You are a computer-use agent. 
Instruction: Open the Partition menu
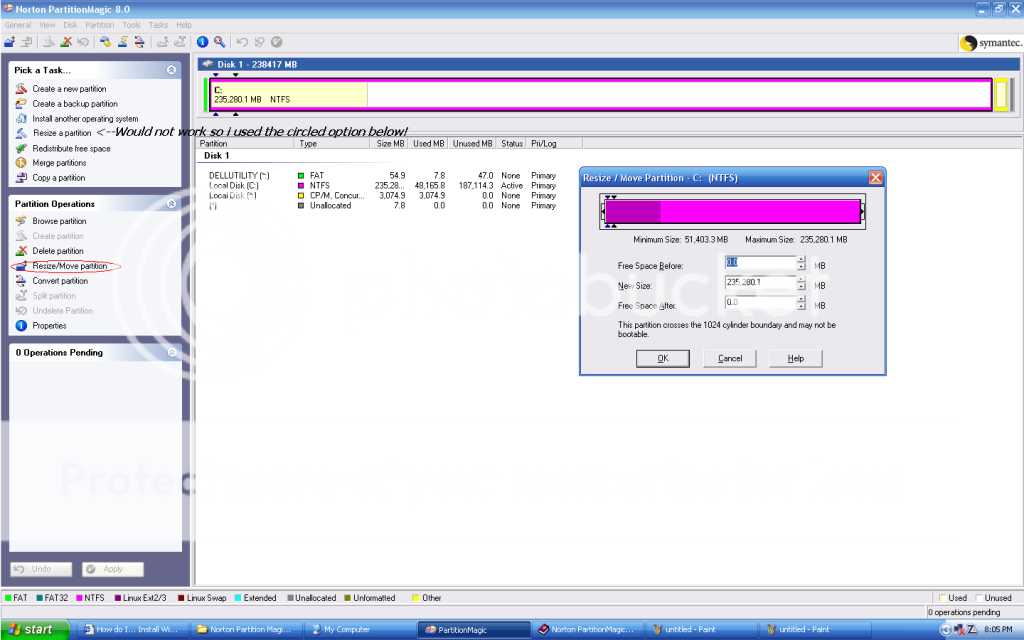point(99,24)
